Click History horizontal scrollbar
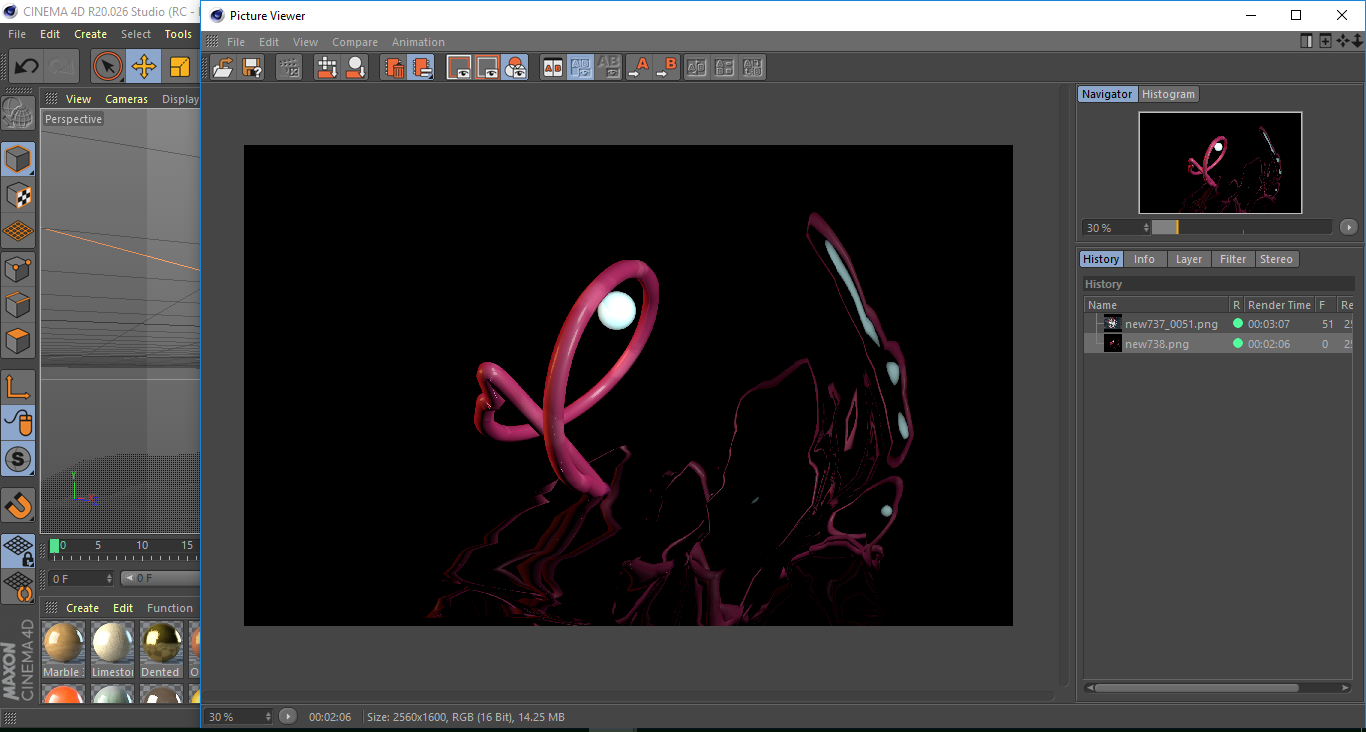 pyautogui.click(x=1195, y=688)
